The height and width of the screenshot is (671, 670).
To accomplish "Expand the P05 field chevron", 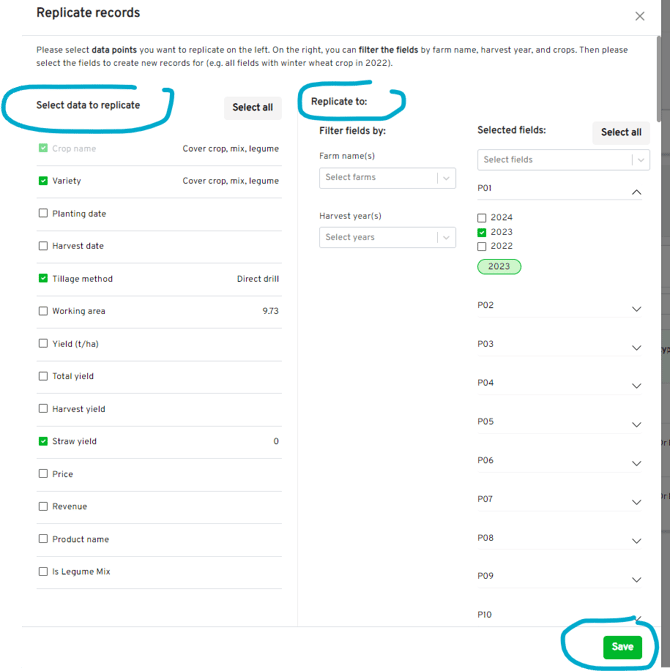I will (x=636, y=425).
